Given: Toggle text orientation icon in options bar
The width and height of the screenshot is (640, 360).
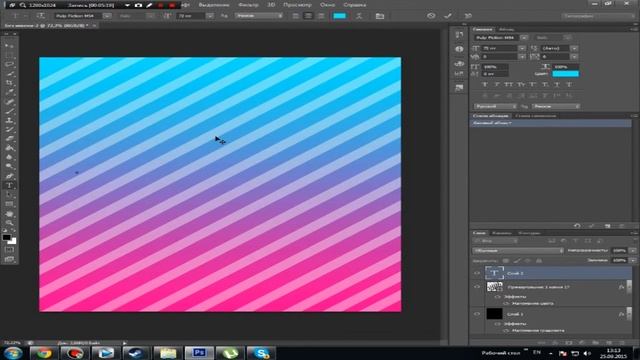Looking at the screenshot, I should tap(41, 16).
